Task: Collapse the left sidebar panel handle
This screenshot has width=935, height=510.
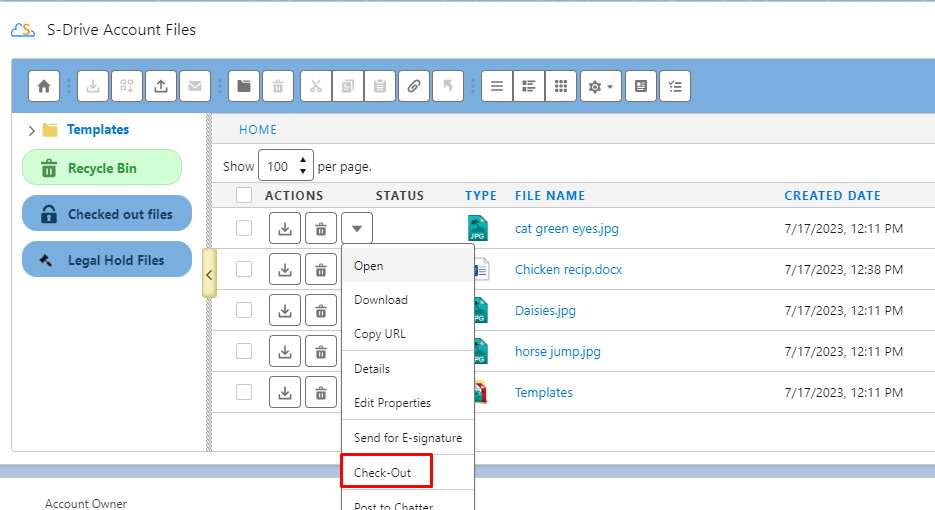Action: (208, 274)
